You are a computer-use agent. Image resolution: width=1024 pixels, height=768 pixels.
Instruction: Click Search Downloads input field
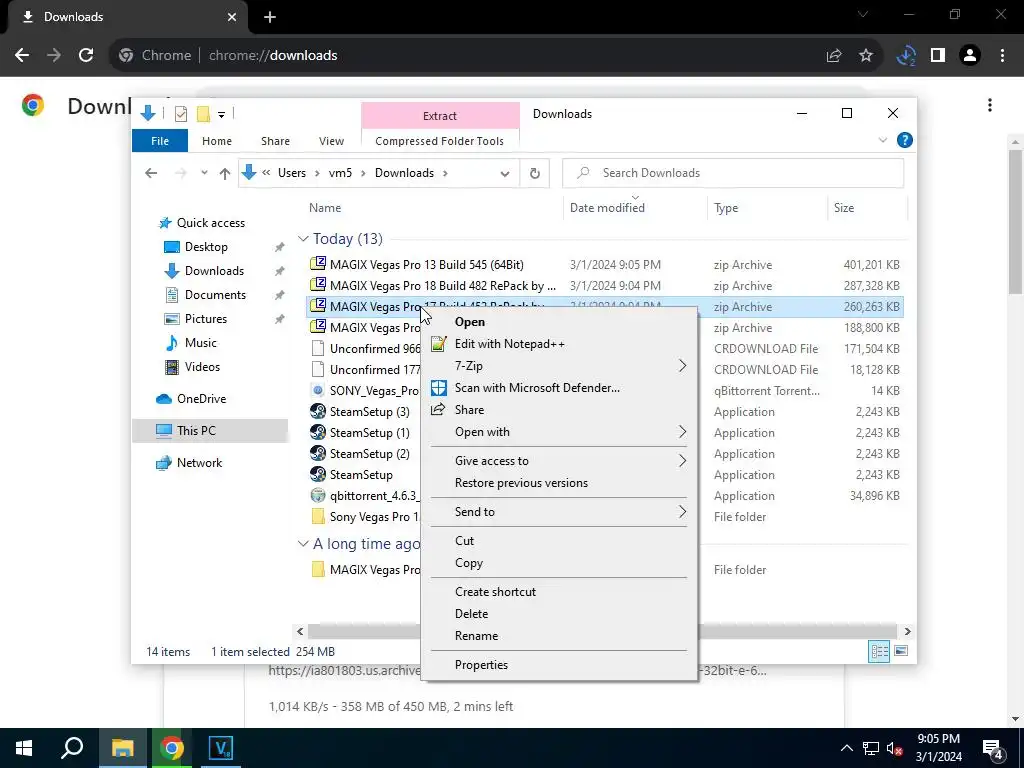(733, 173)
